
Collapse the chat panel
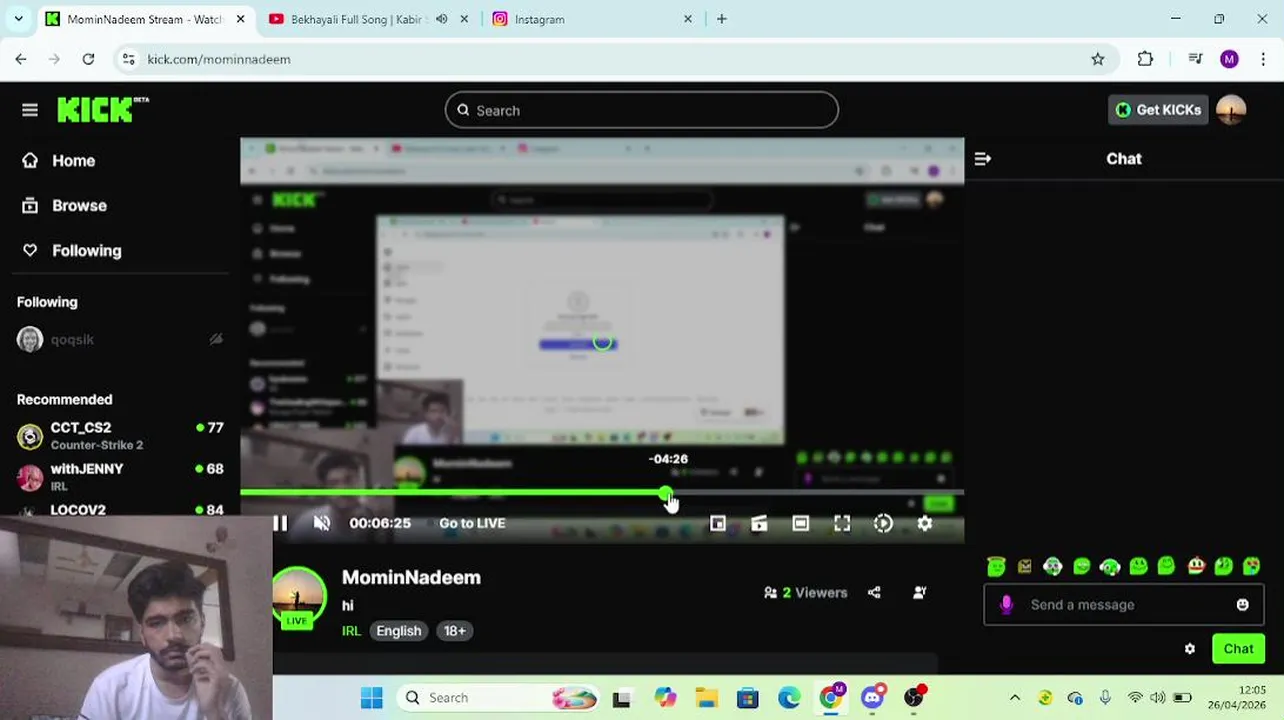(x=982, y=159)
